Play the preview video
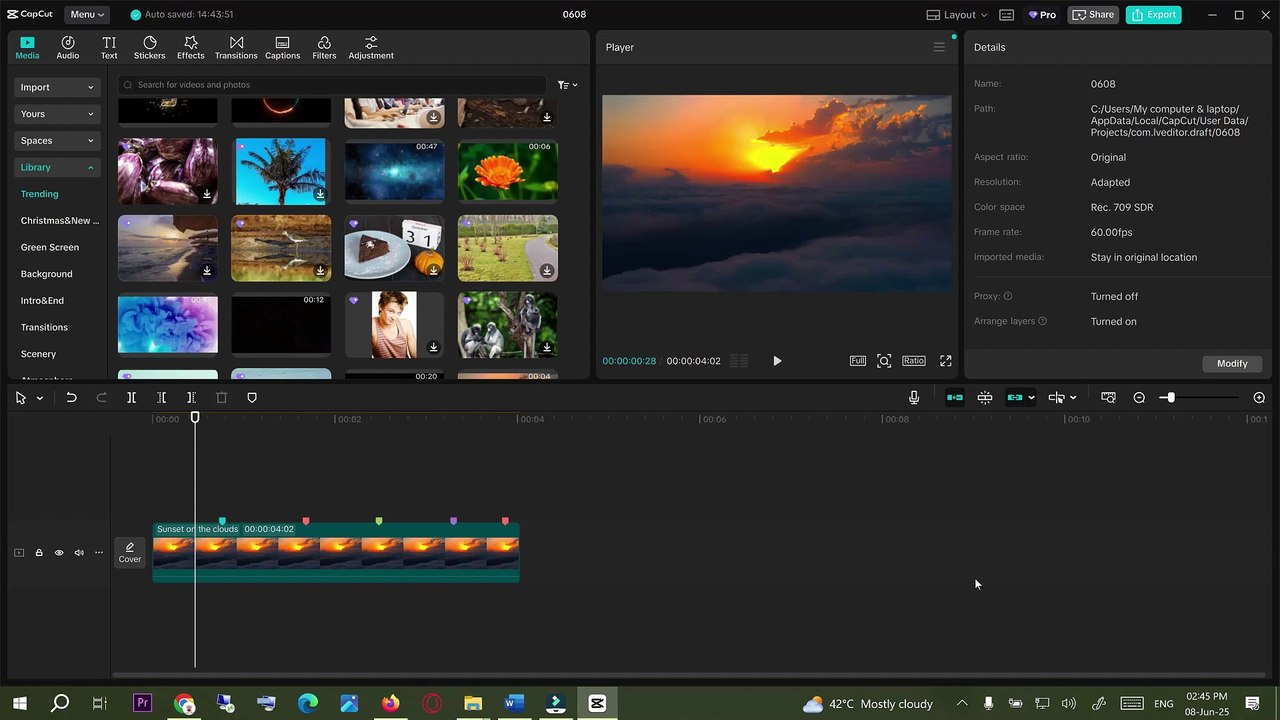The height and width of the screenshot is (720, 1280). pyautogui.click(x=777, y=361)
